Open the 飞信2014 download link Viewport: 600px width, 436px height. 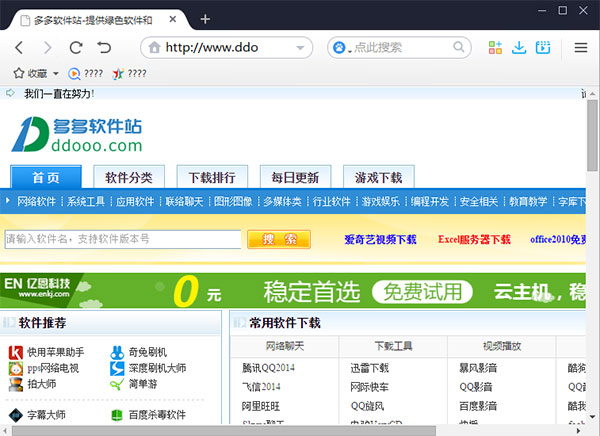(261, 387)
